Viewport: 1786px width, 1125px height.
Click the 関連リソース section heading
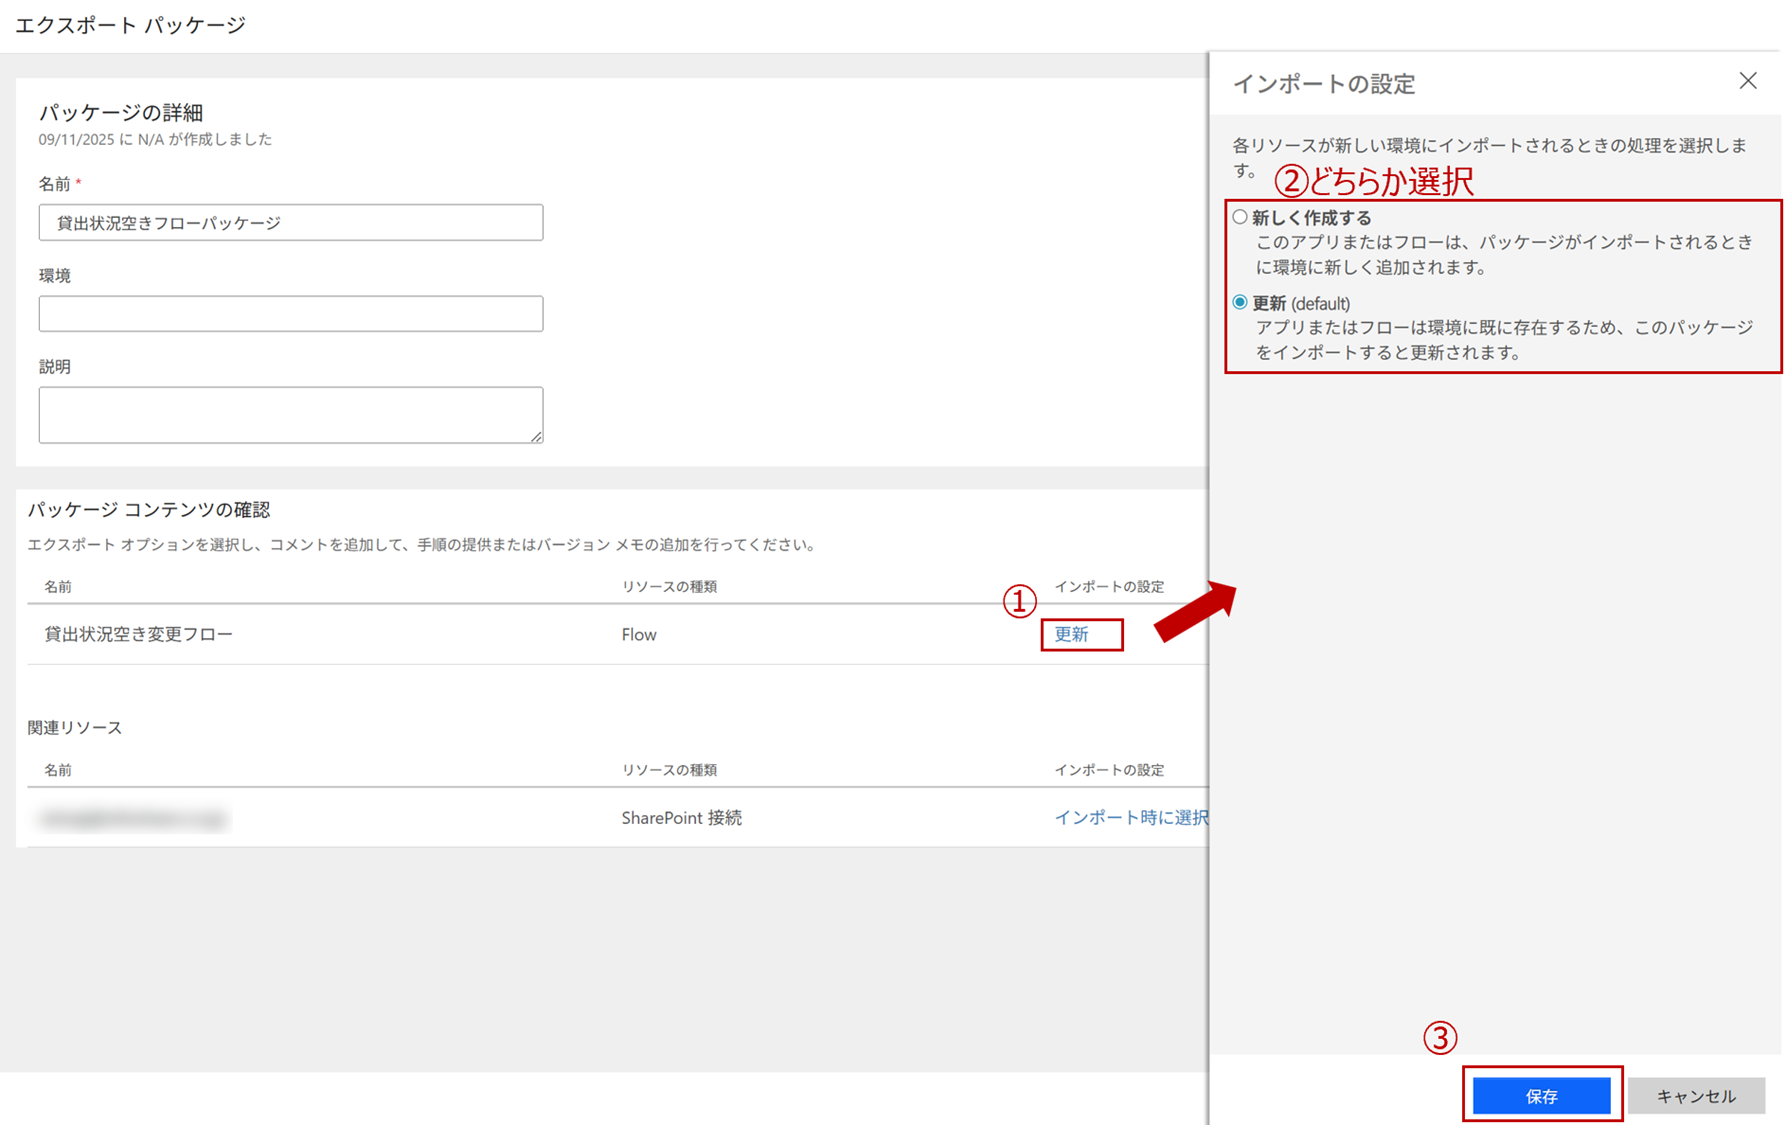pos(75,727)
